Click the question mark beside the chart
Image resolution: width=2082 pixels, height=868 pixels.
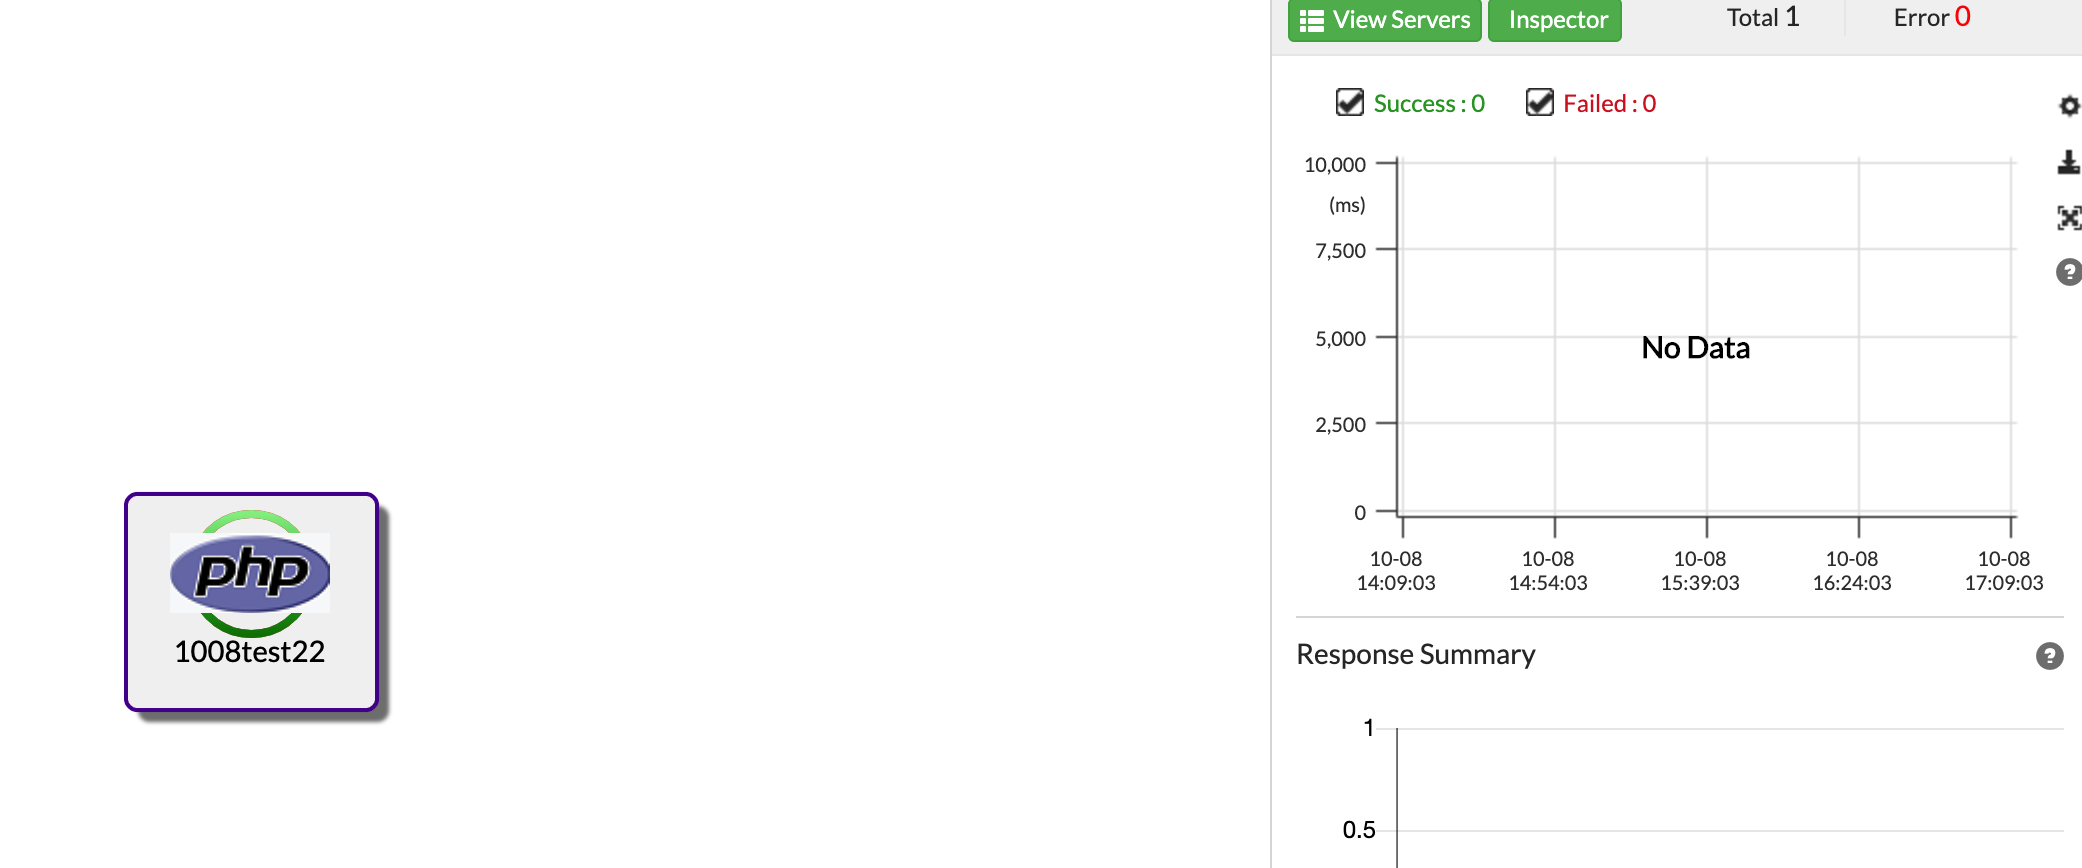(2068, 271)
